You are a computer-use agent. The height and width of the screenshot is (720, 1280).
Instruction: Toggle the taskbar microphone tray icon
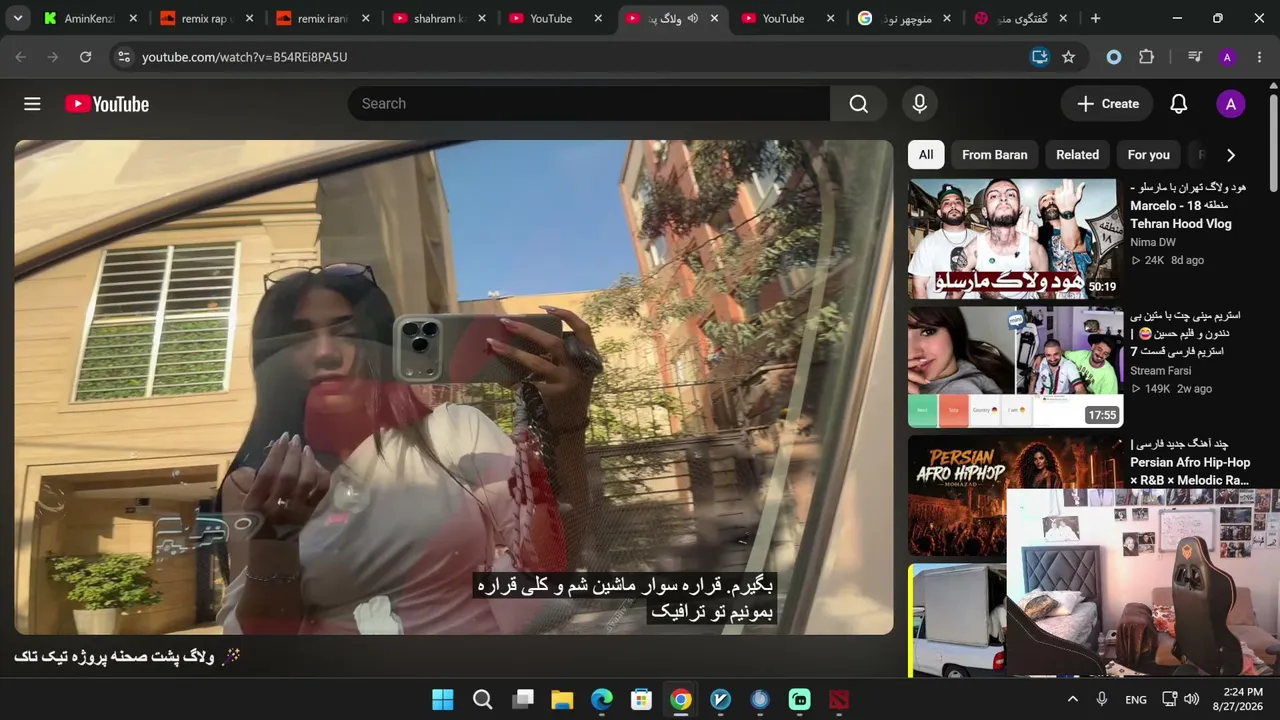[1102, 699]
